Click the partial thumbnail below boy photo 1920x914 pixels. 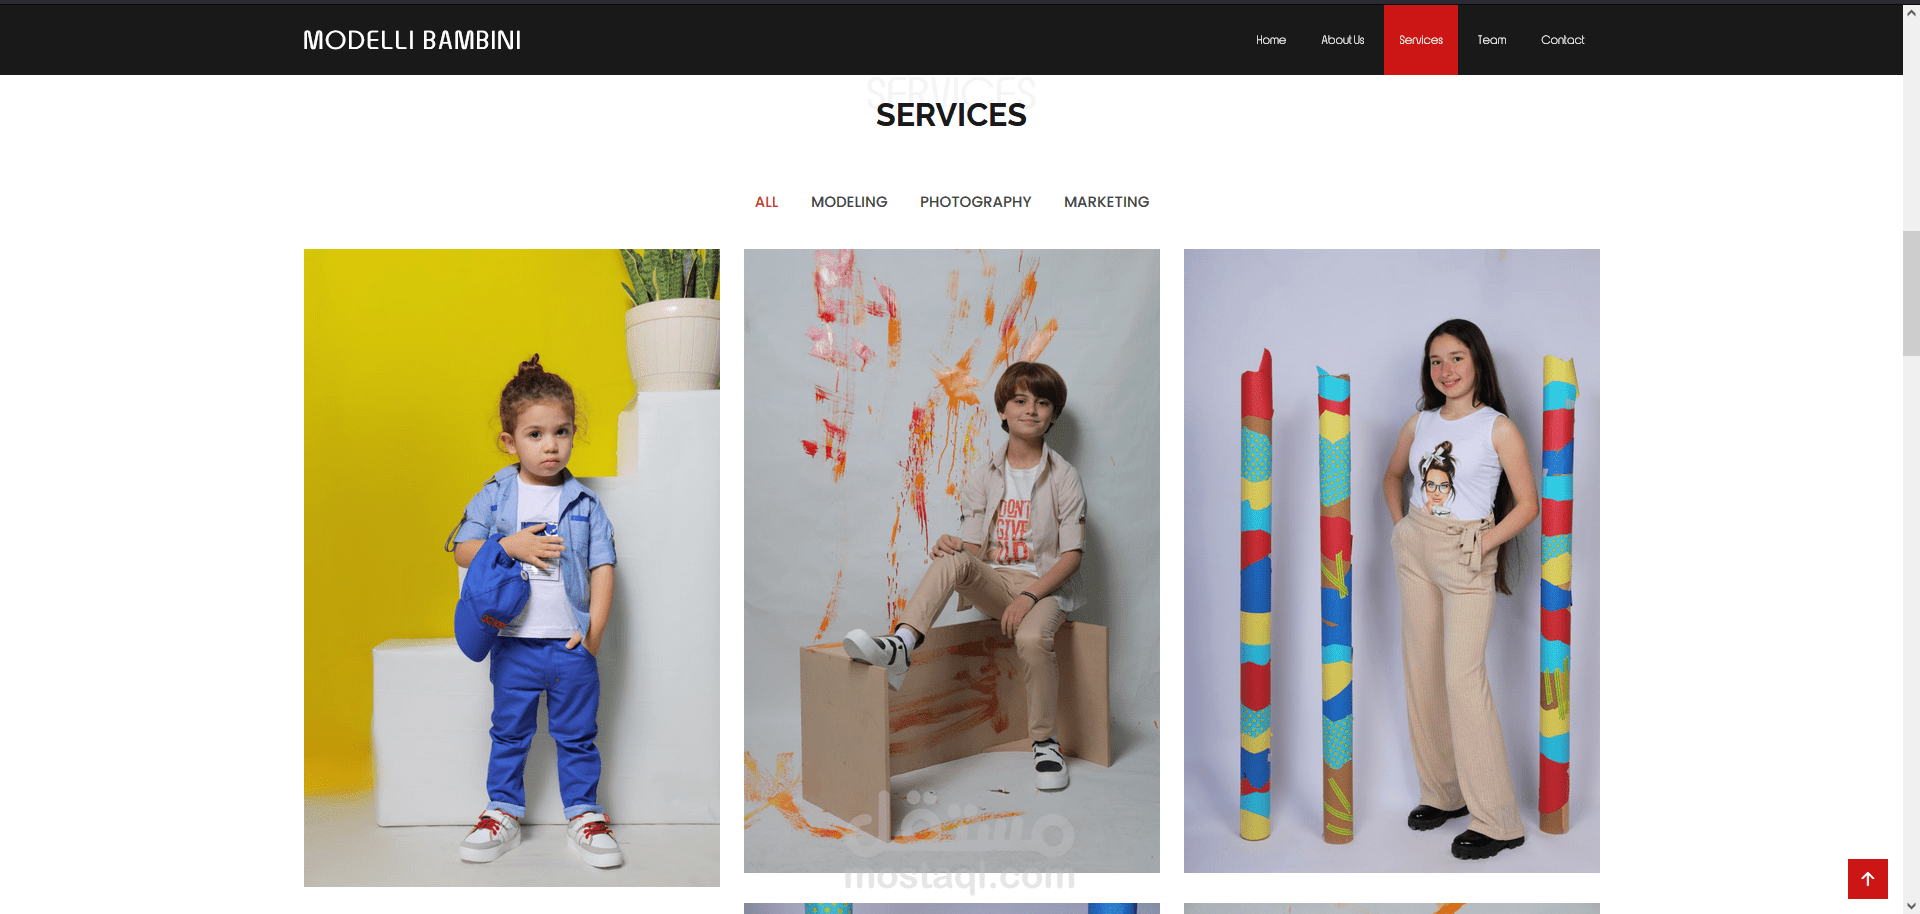[952, 908]
